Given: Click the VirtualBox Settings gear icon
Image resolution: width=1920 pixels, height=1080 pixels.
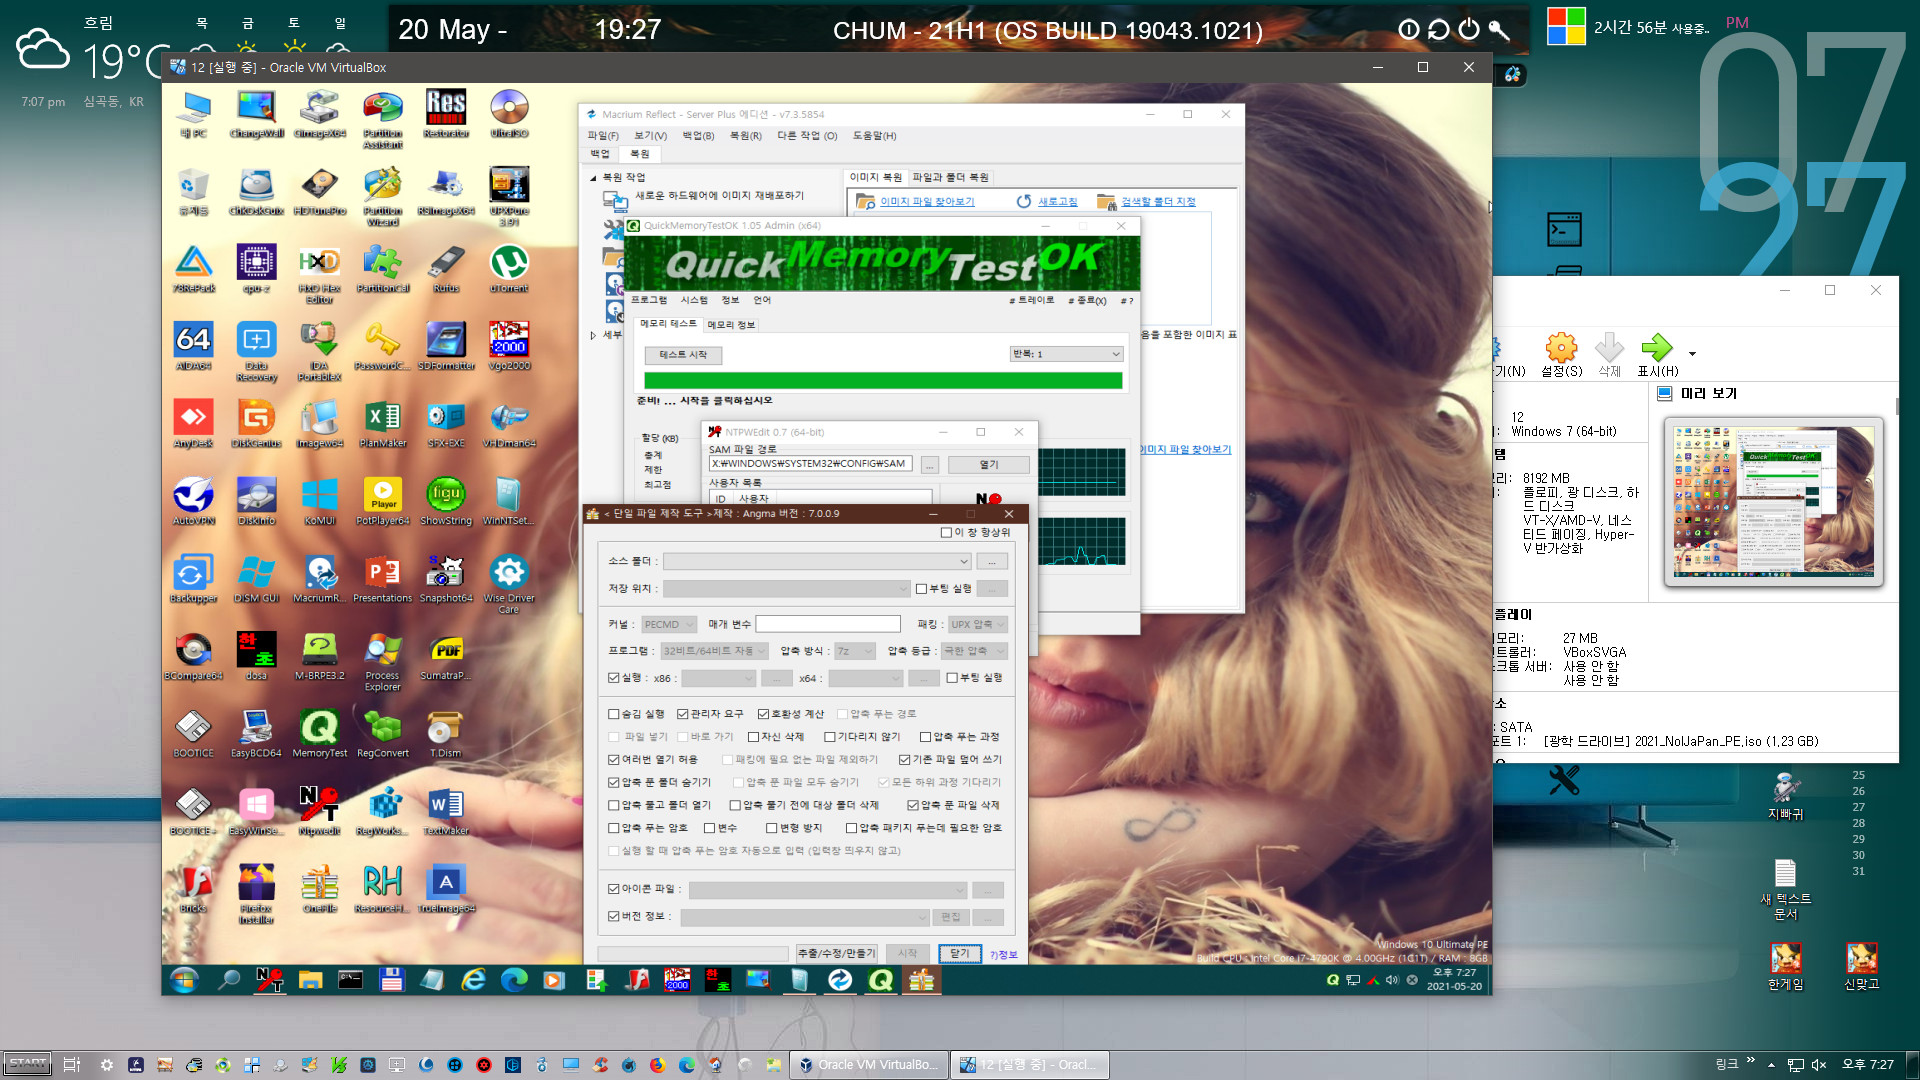Looking at the screenshot, I should [1561, 355].
